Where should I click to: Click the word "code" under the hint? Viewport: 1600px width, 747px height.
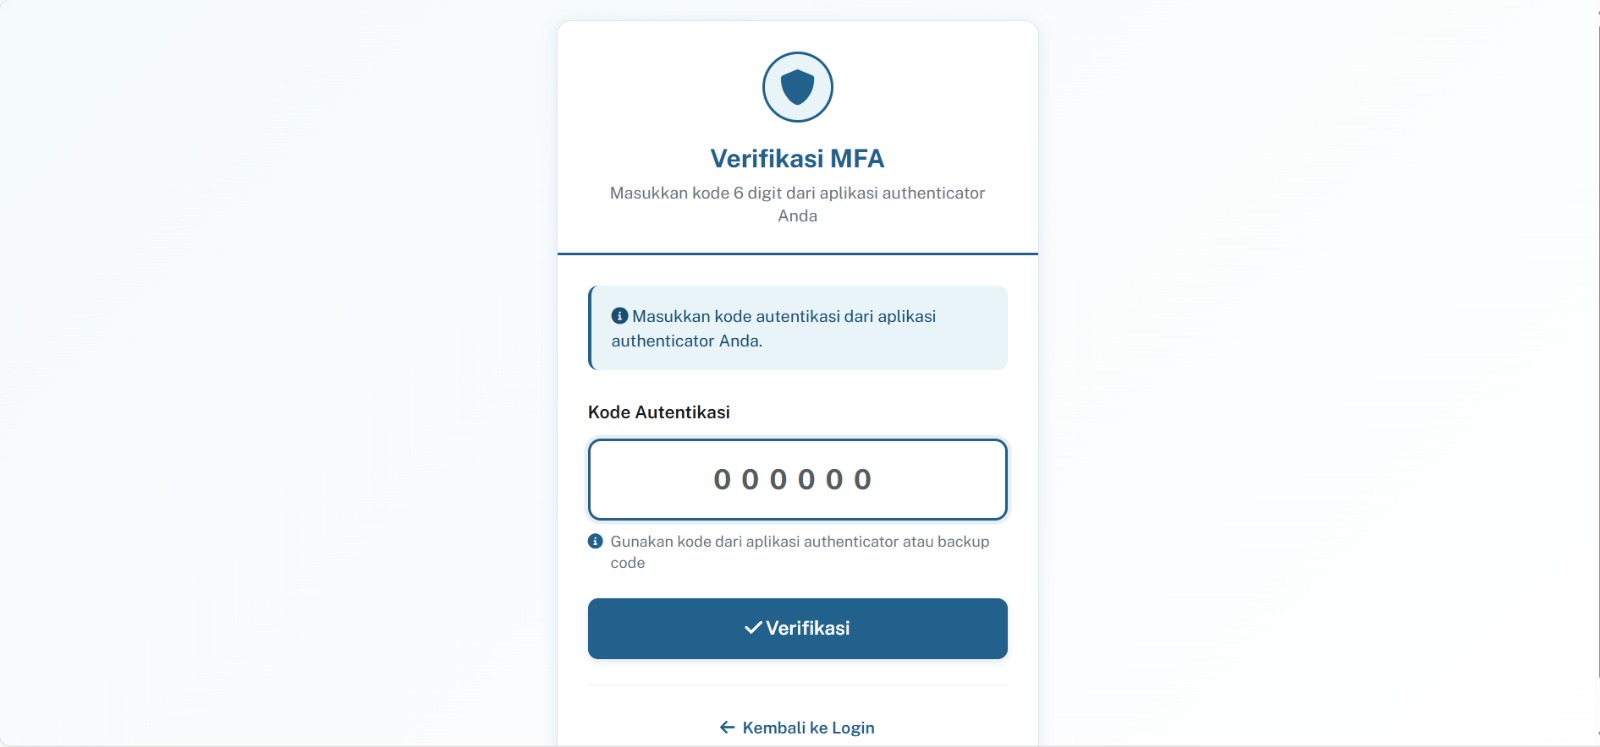click(628, 563)
